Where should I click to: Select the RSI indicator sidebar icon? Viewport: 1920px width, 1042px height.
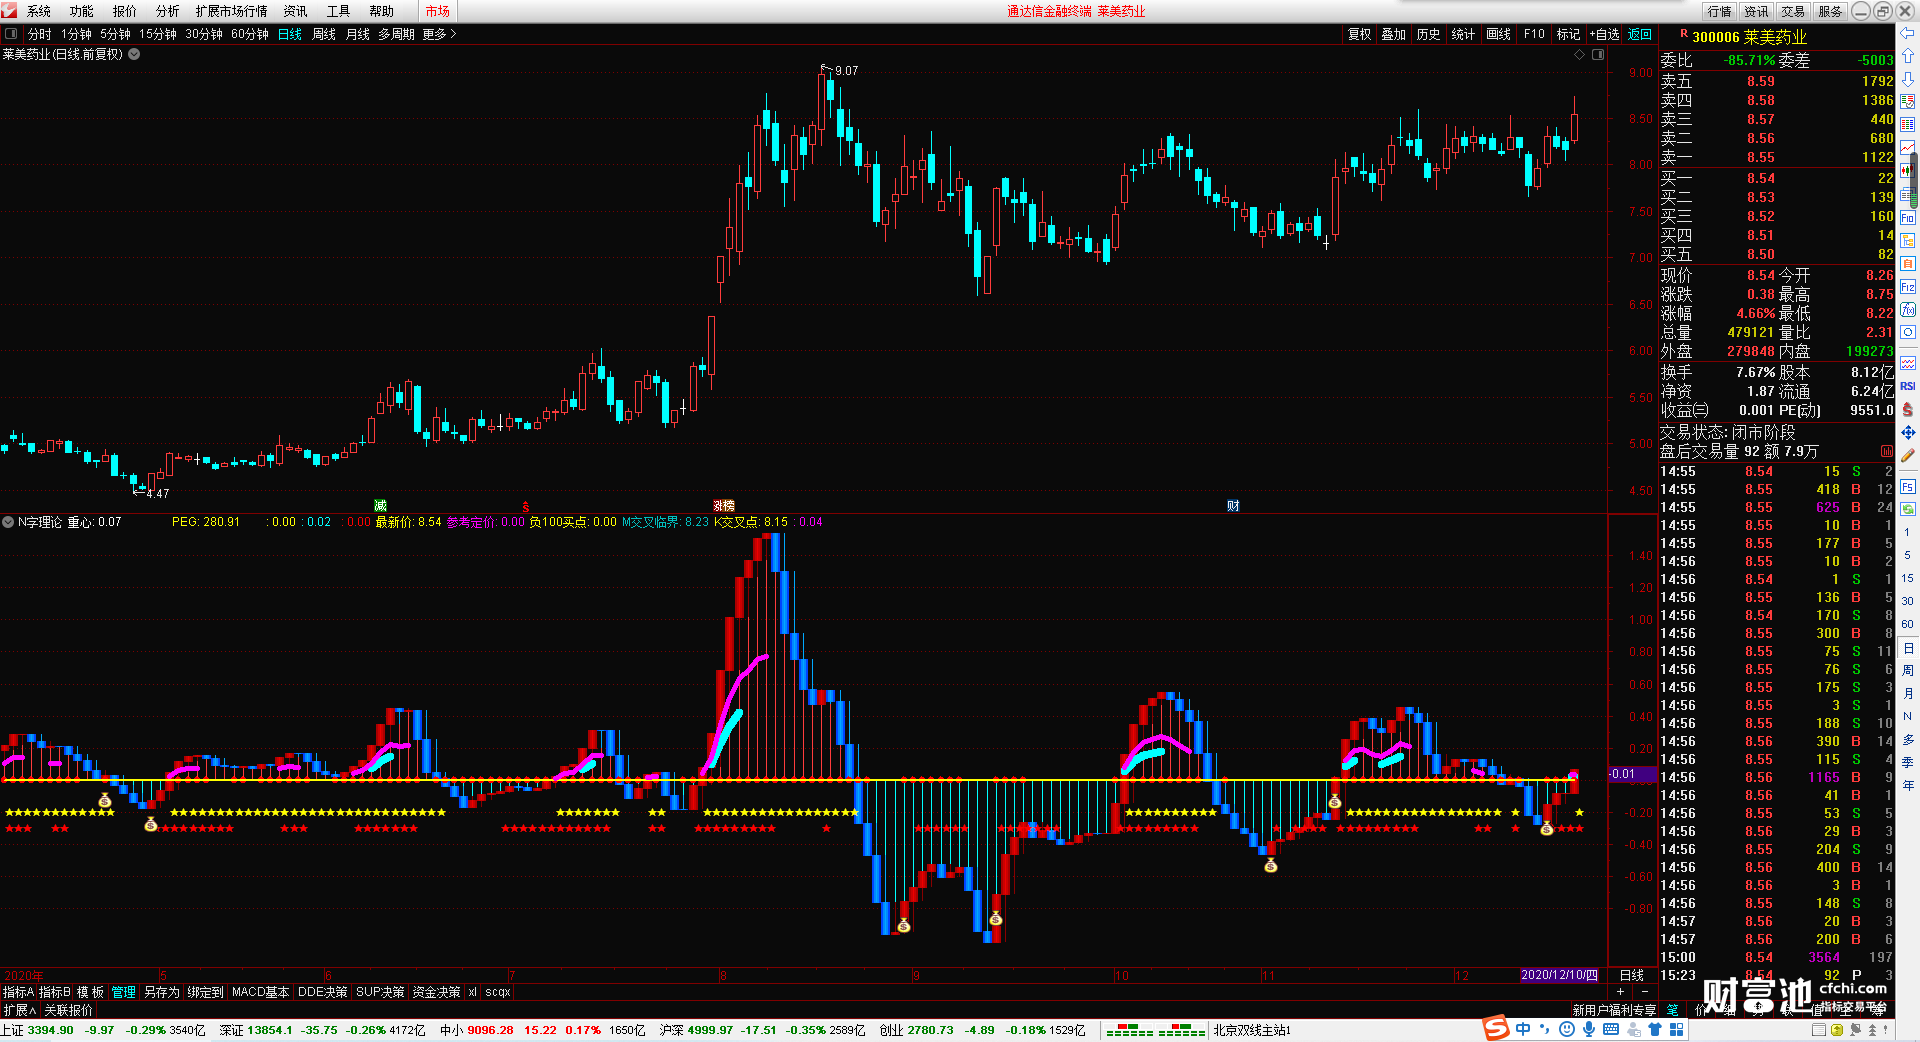pyautogui.click(x=1908, y=386)
